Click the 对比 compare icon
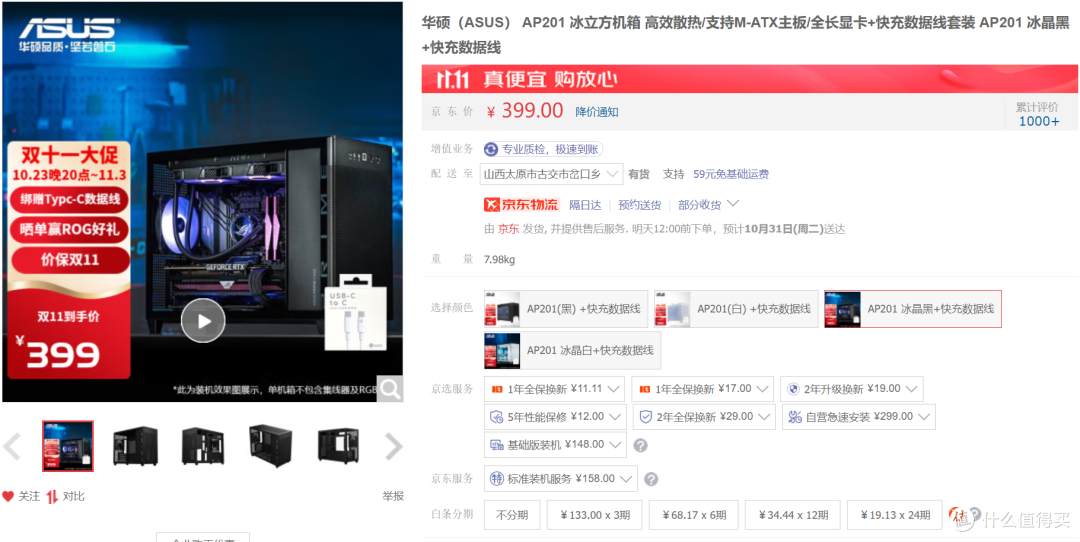The height and width of the screenshot is (542, 1080). [52, 496]
